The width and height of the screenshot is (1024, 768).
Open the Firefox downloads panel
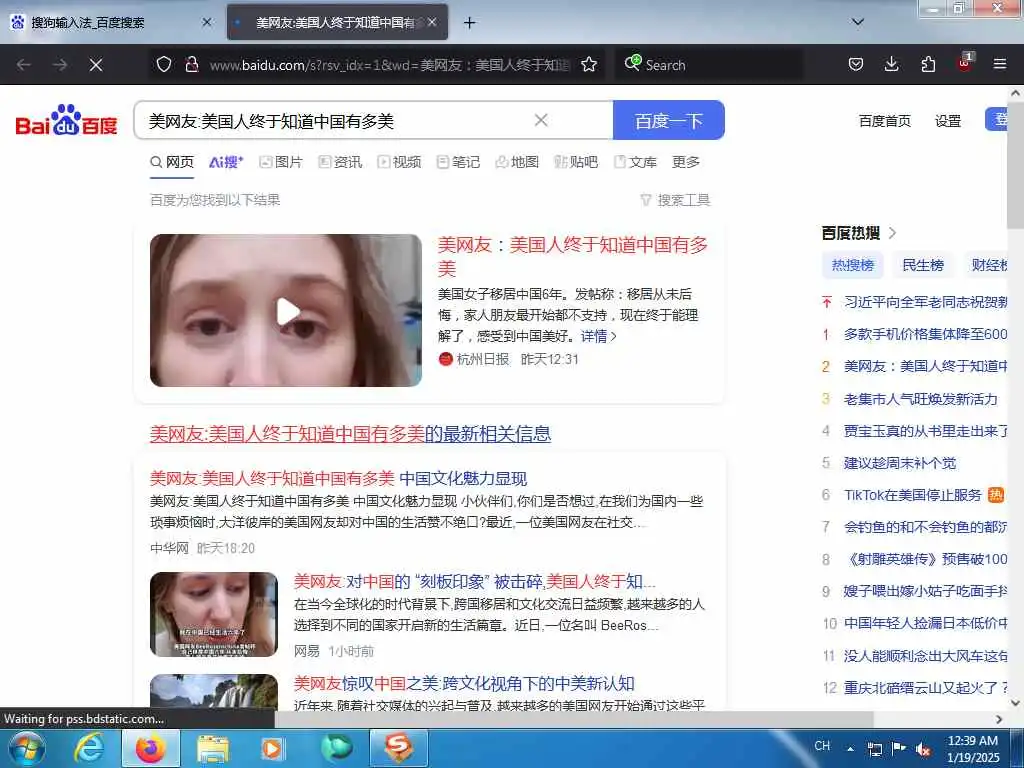891,64
